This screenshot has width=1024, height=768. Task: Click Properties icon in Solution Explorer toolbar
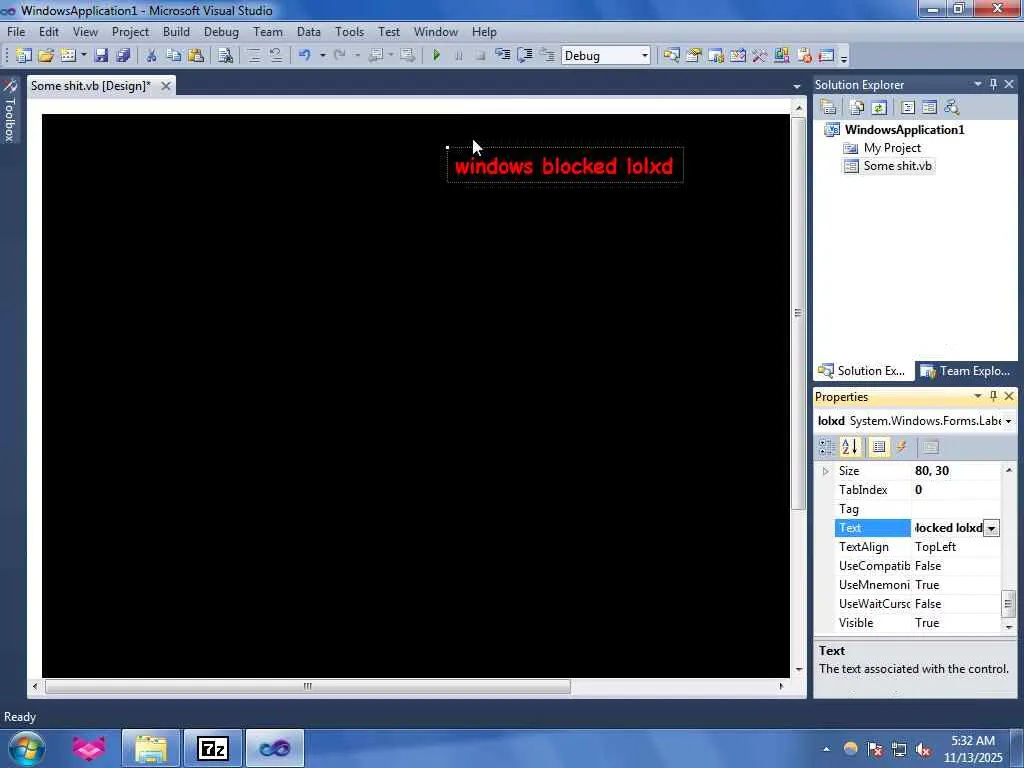828,107
